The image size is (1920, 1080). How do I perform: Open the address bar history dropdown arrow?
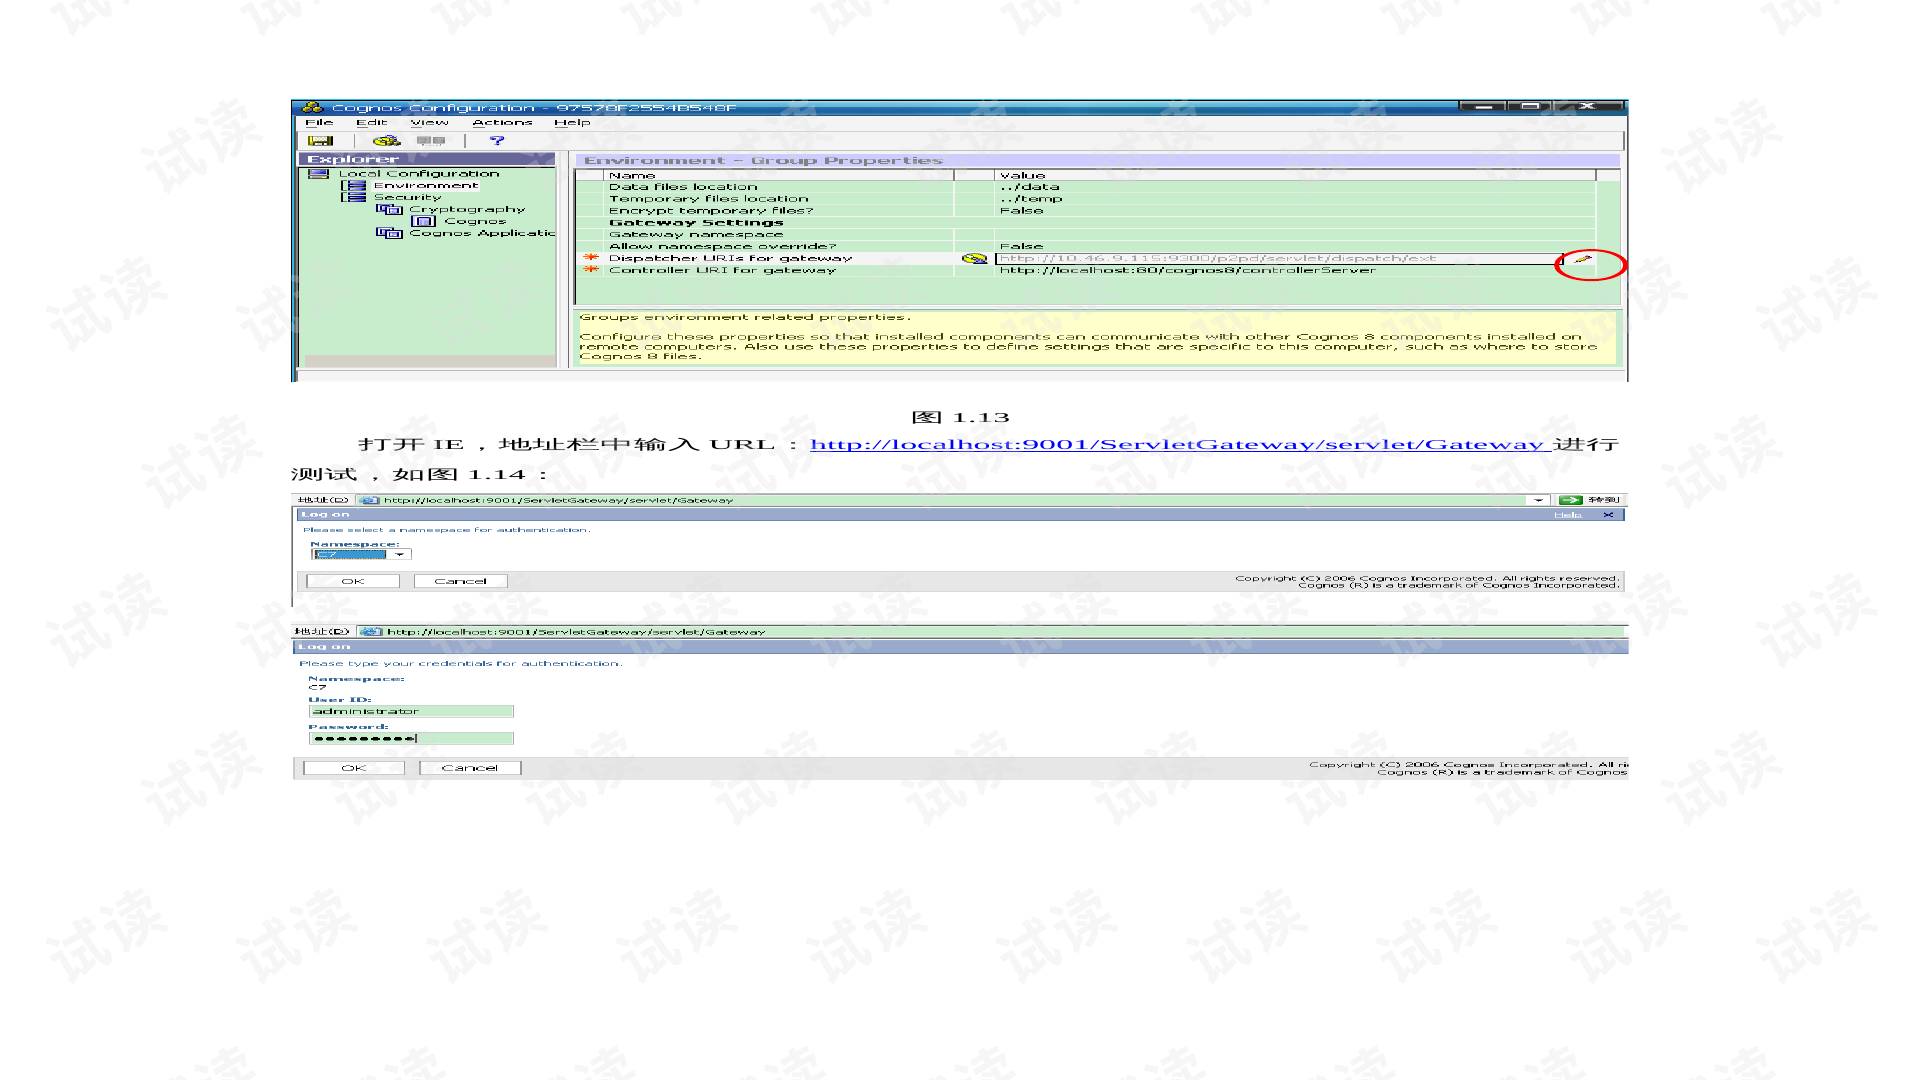(1538, 500)
